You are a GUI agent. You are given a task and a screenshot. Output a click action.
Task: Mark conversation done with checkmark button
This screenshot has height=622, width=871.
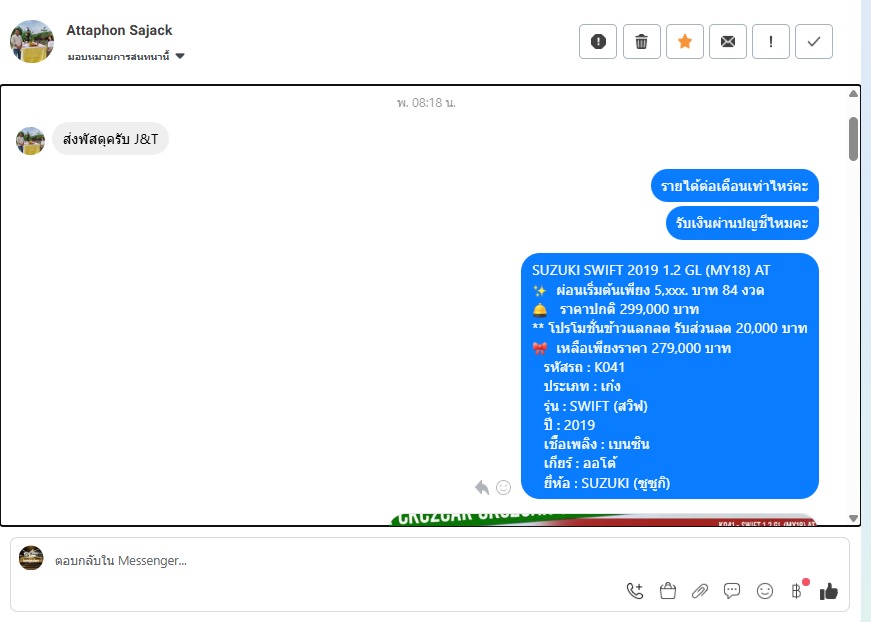tap(814, 42)
